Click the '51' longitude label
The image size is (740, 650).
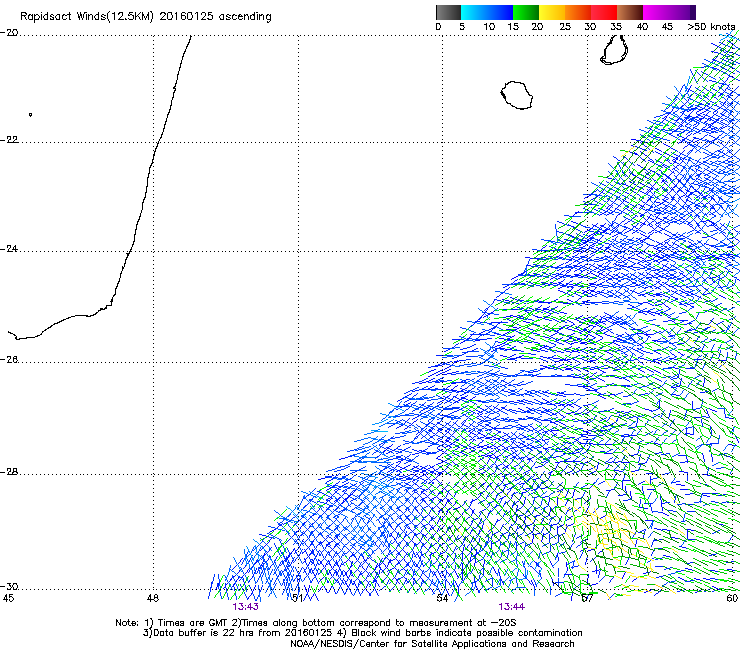click(x=297, y=598)
